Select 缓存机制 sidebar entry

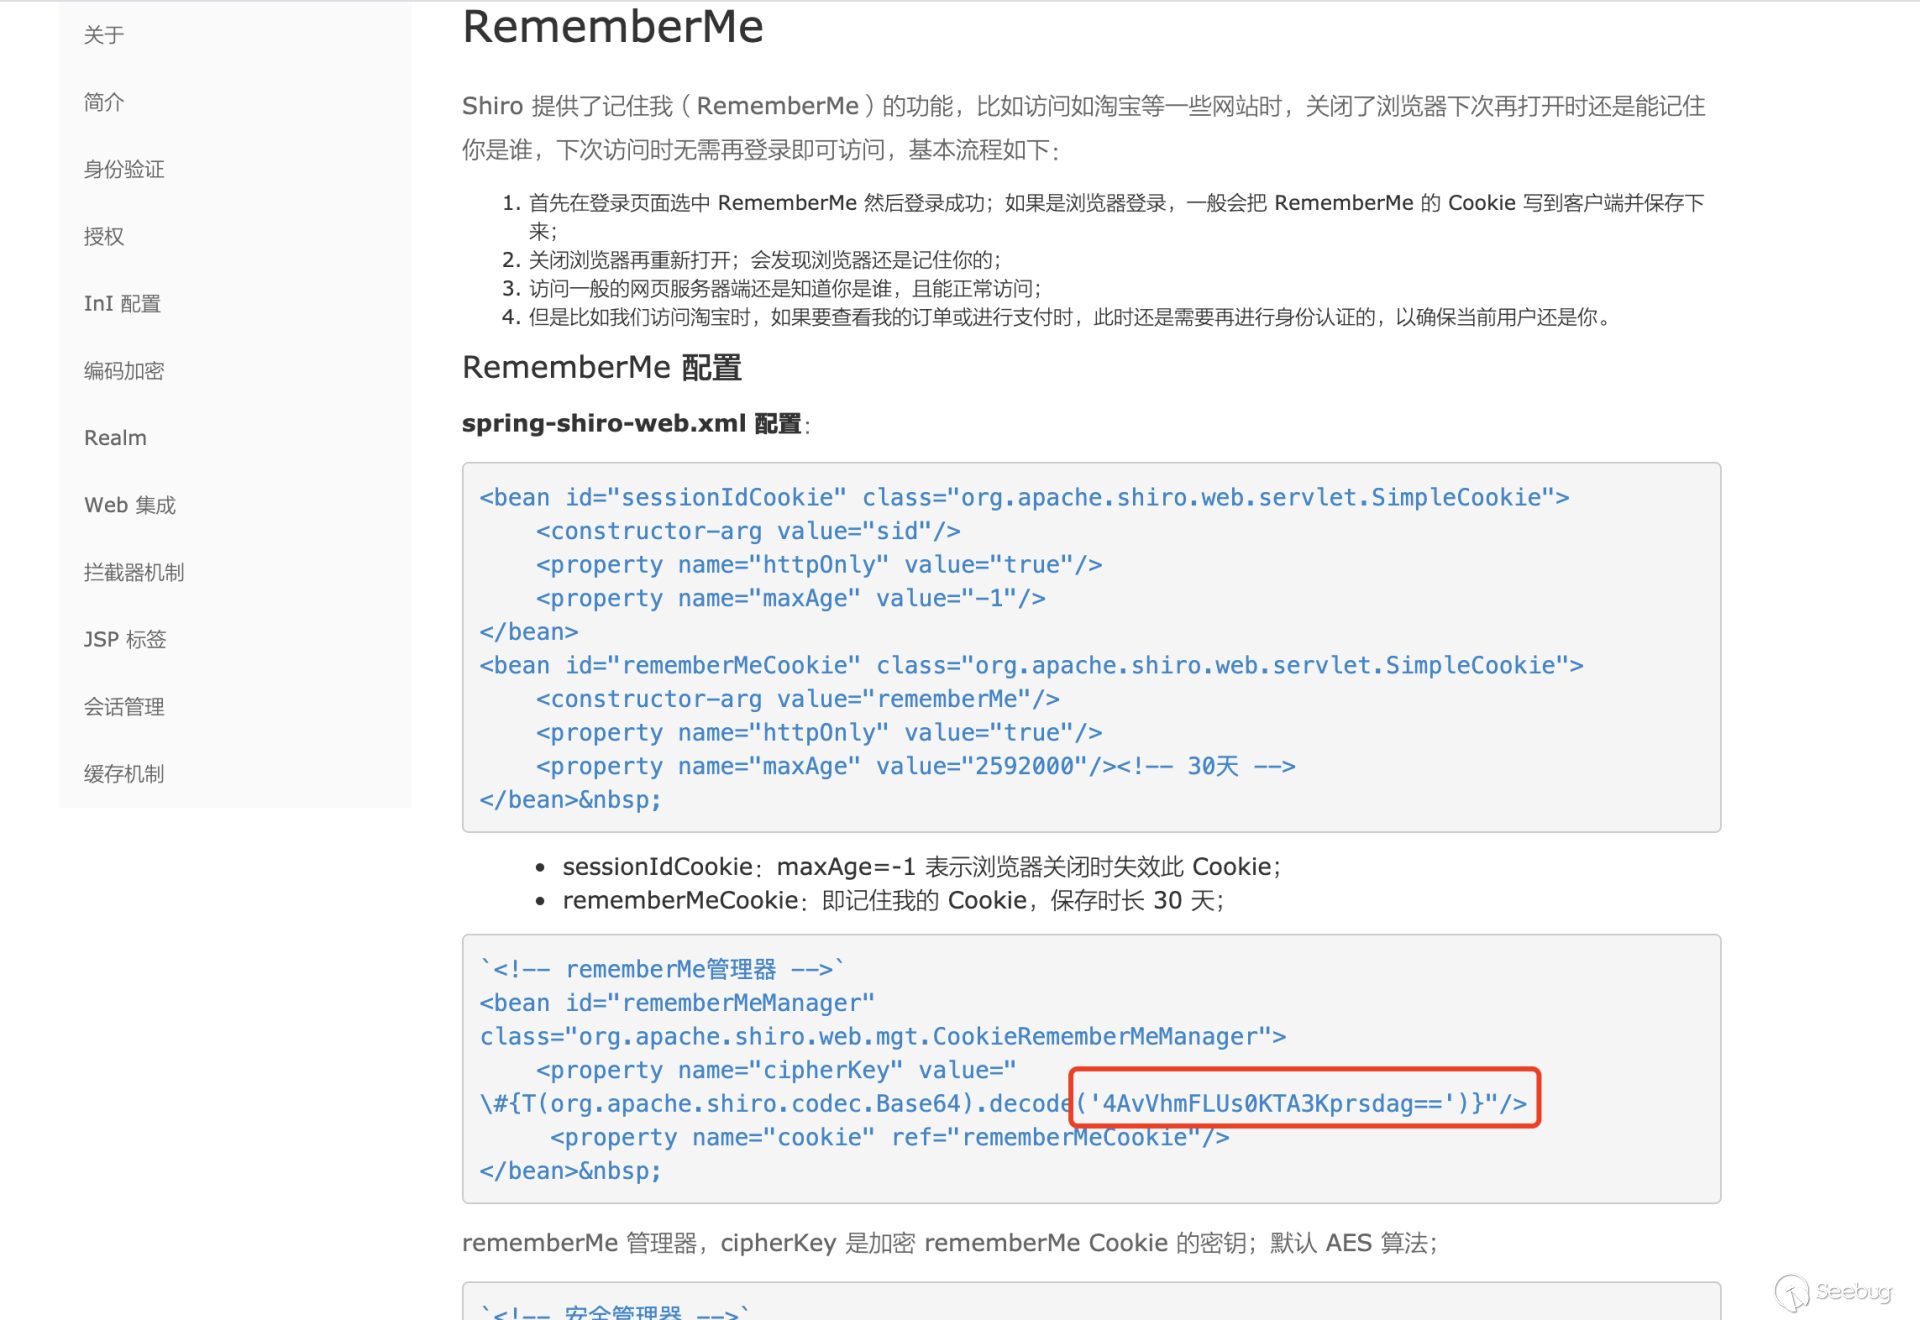(124, 774)
